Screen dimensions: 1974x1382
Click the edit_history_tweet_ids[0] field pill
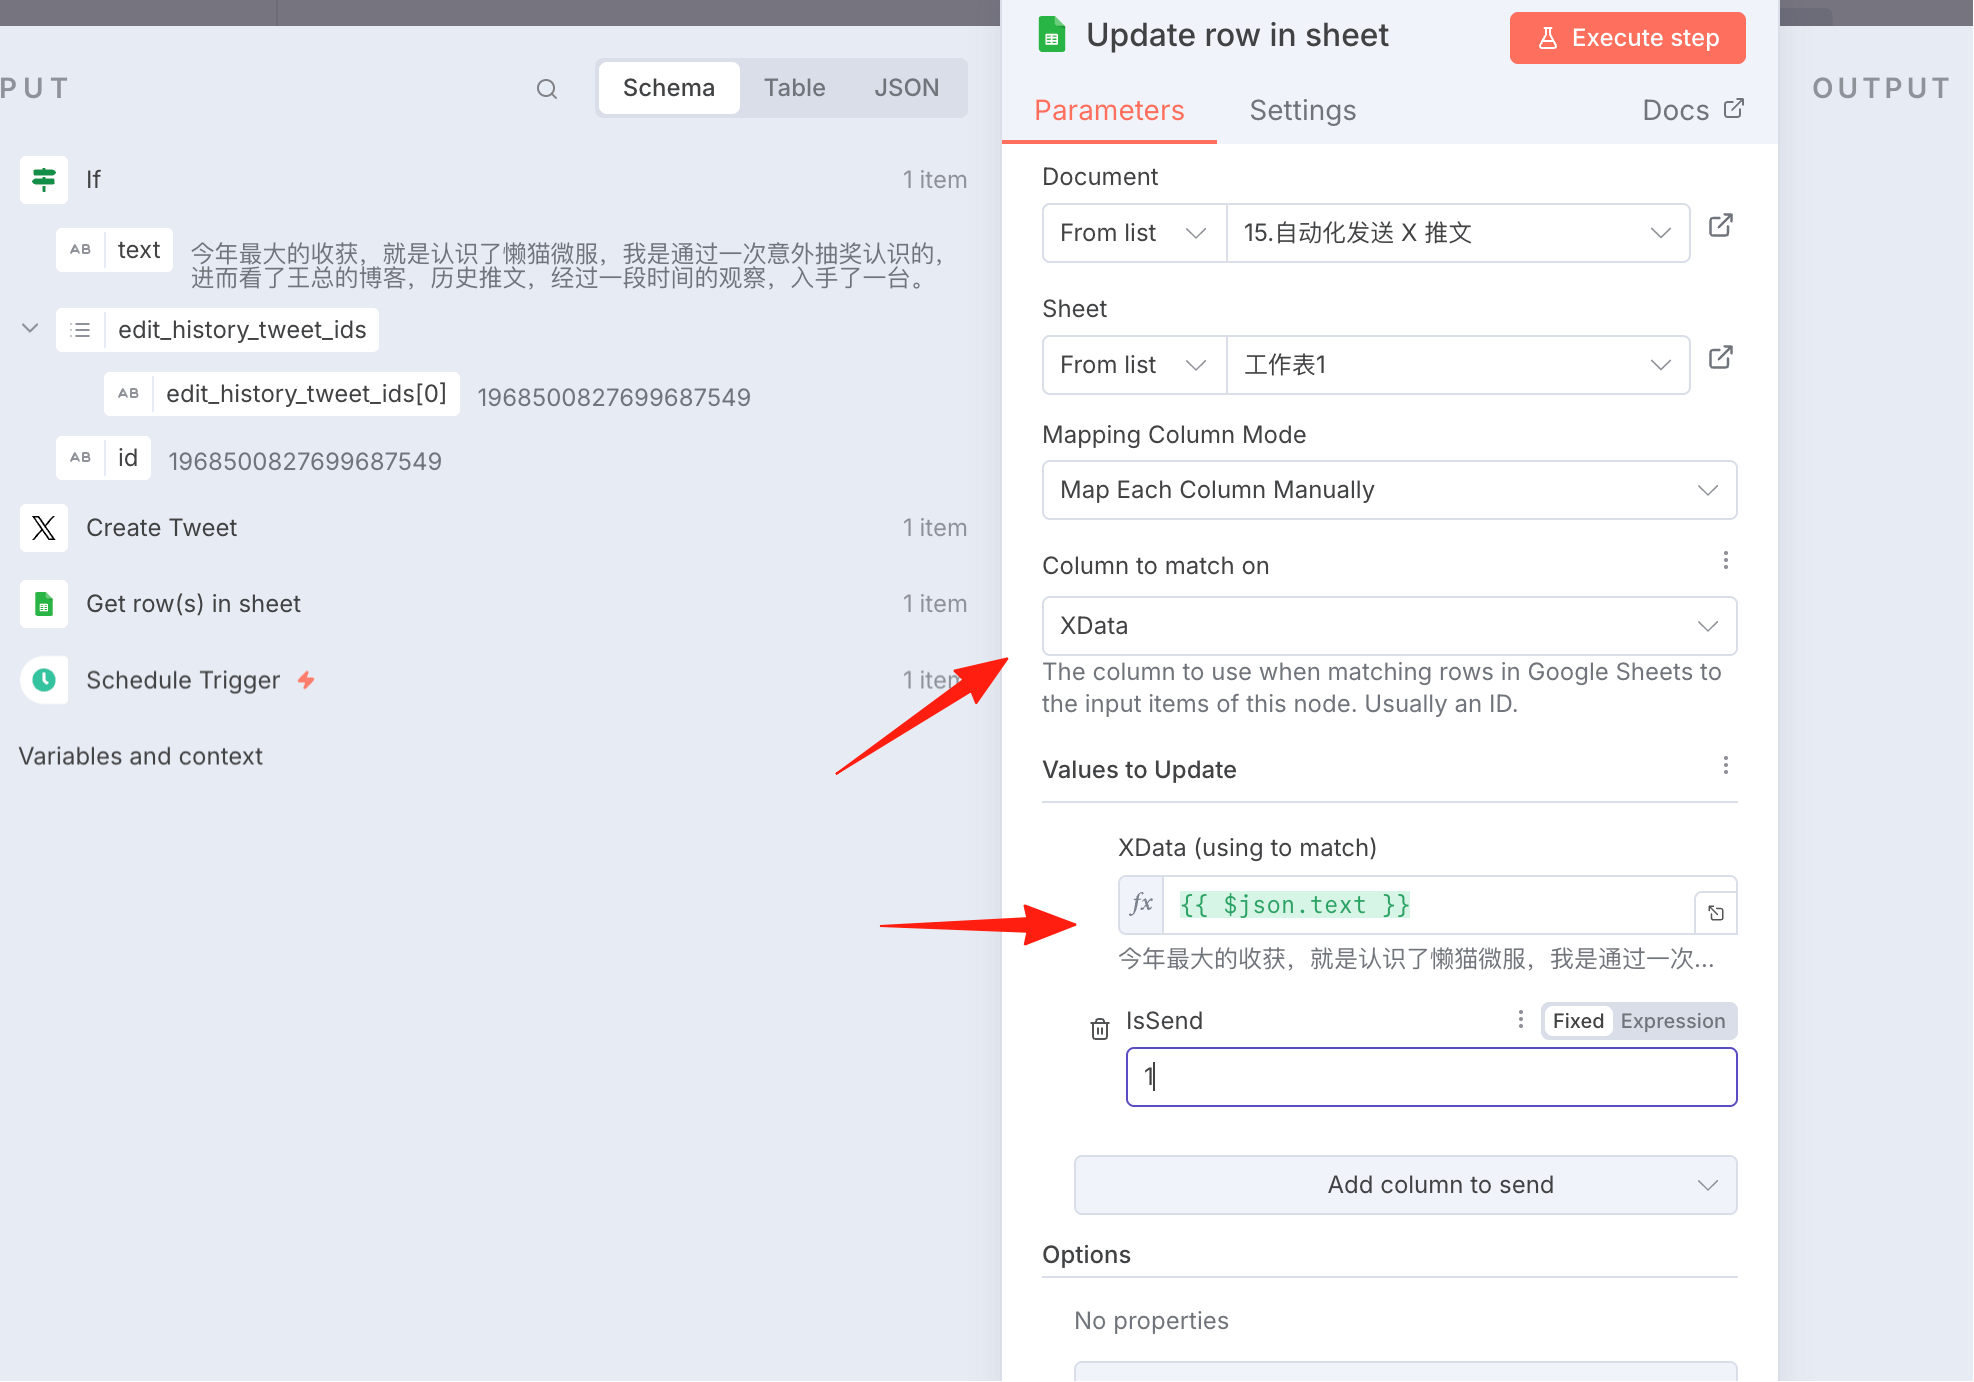pos(282,394)
